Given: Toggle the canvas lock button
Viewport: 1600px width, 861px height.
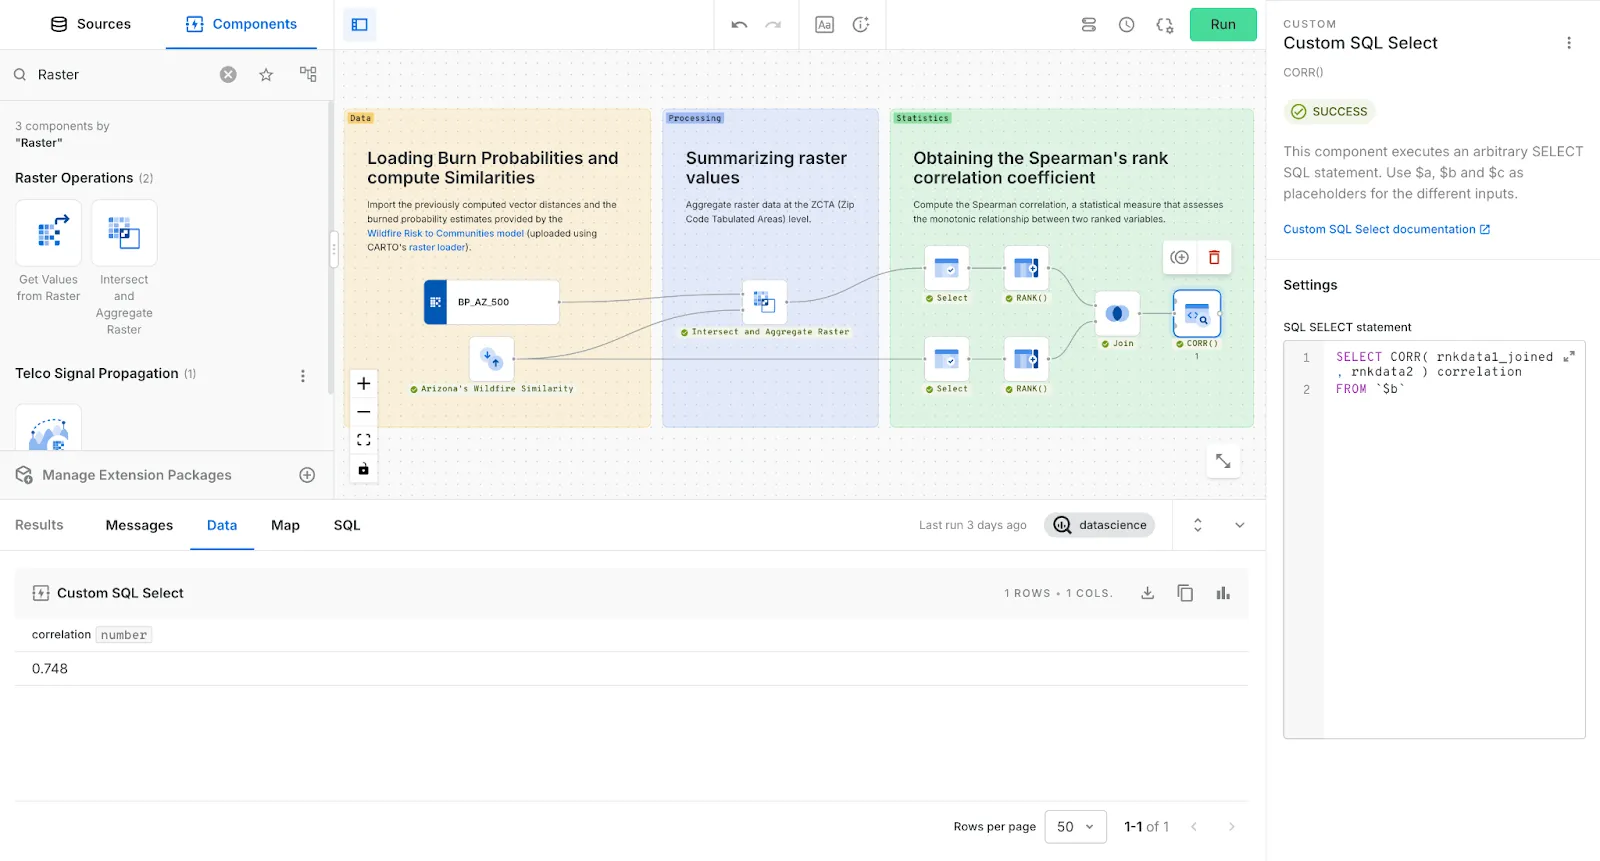Looking at the screenshot, I should coord(364,469).
